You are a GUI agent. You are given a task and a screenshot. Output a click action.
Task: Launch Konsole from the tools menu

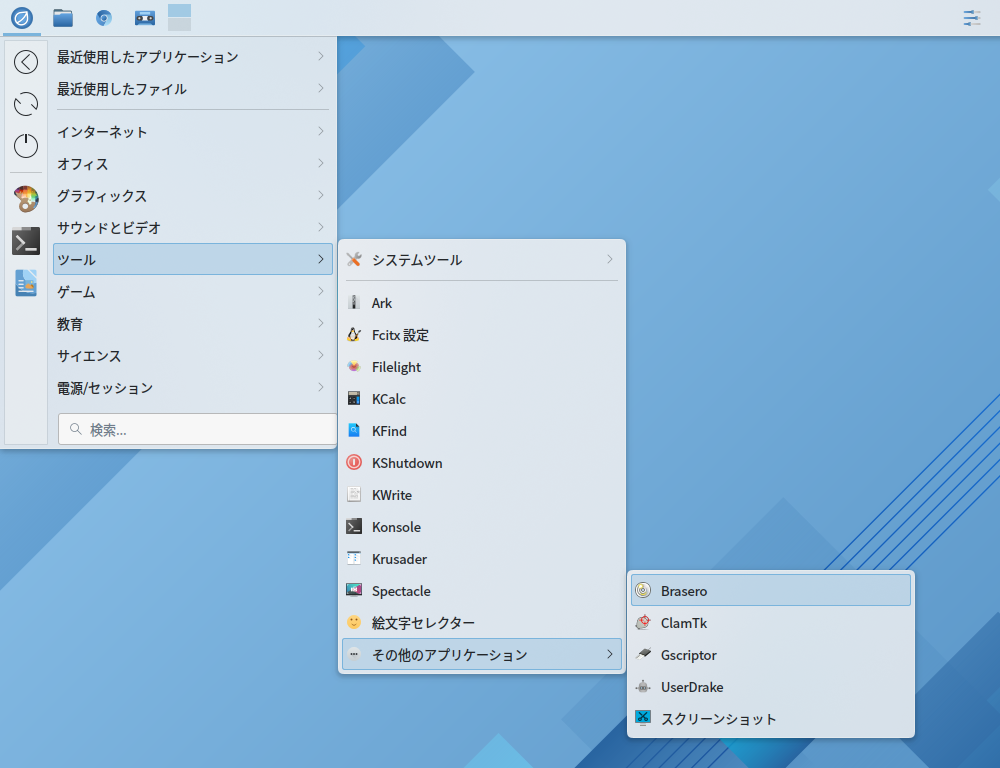(x=482, y=527)
